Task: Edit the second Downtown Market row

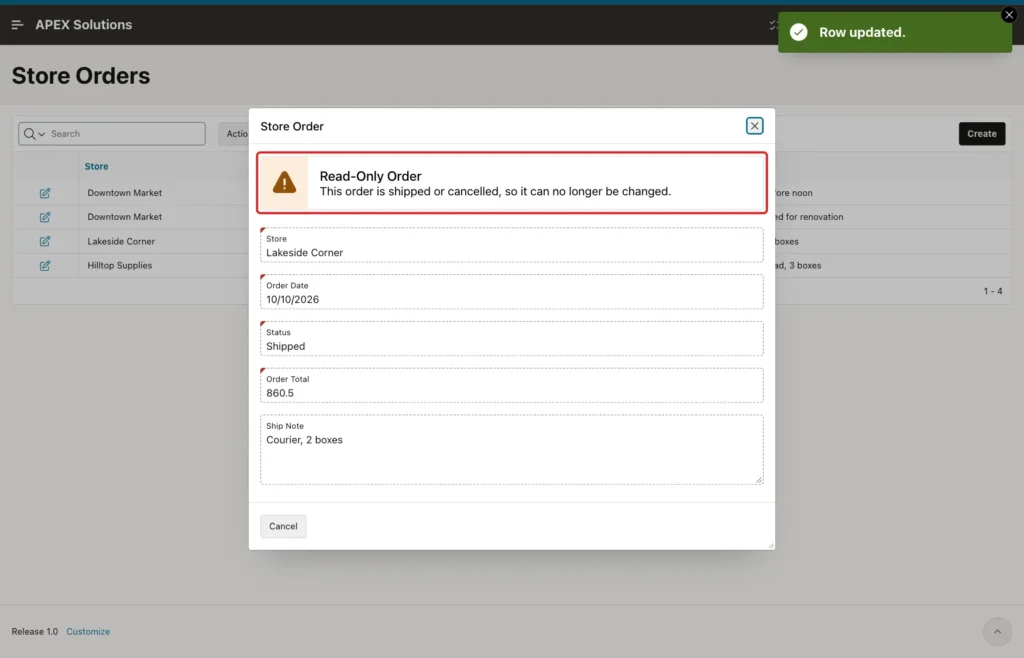Action: coord(44,217)
